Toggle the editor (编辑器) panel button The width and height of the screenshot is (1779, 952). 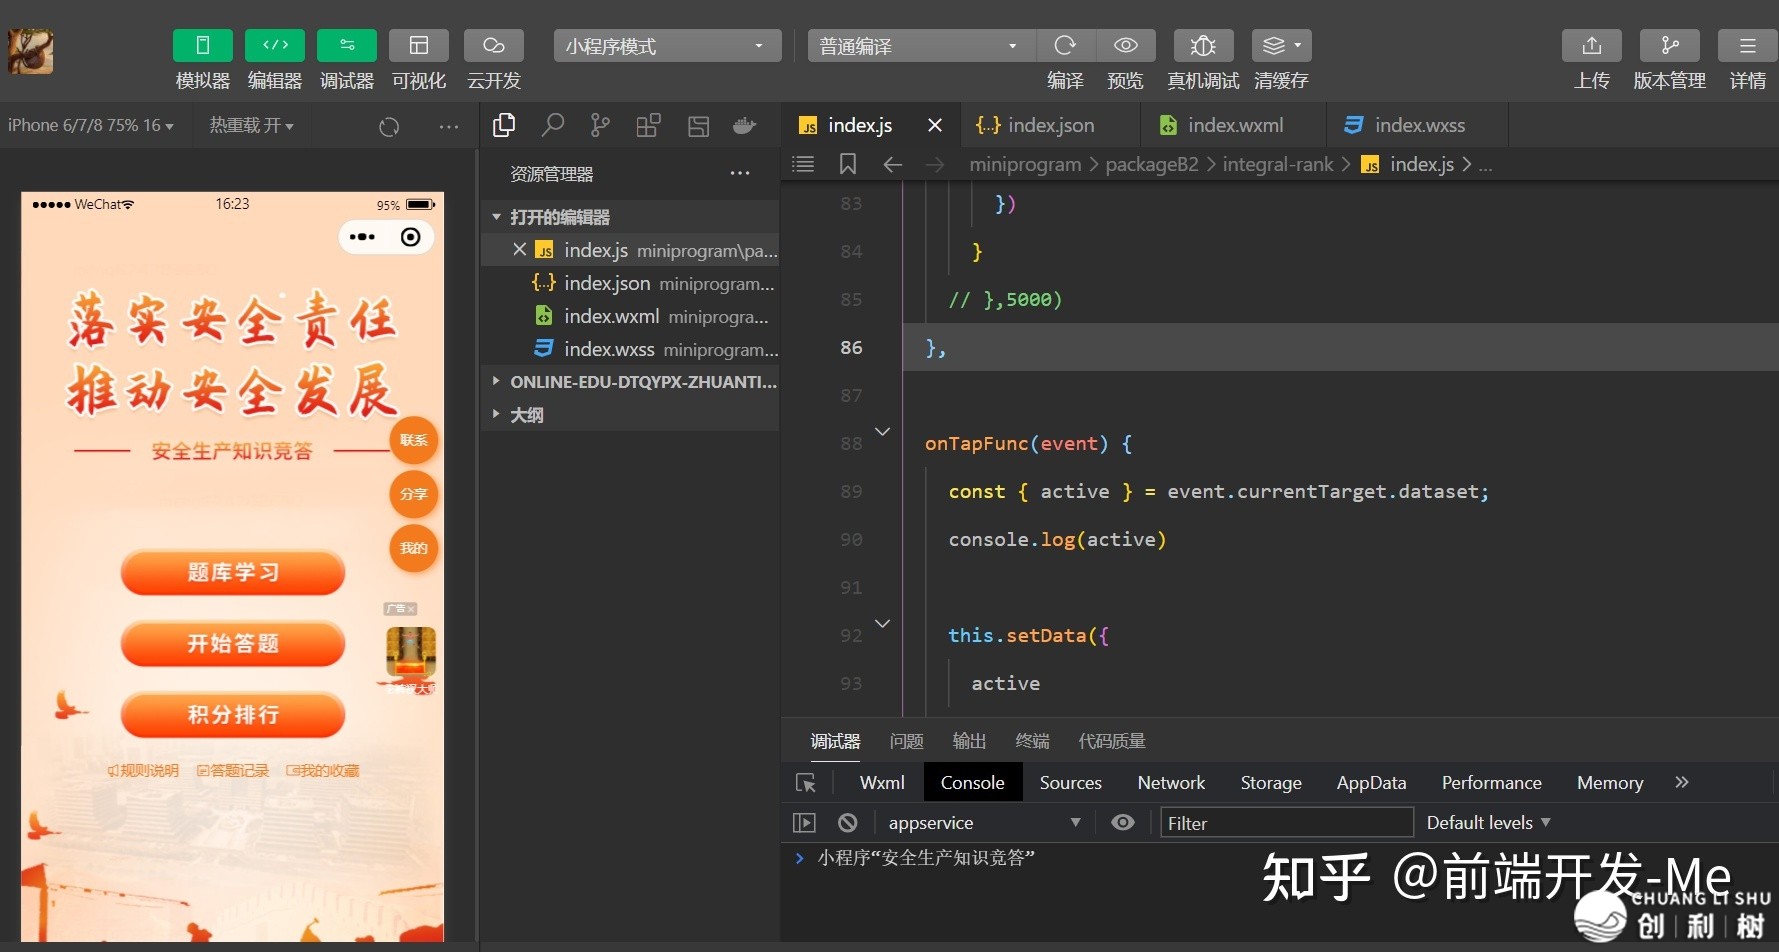(x=275, y=46)
